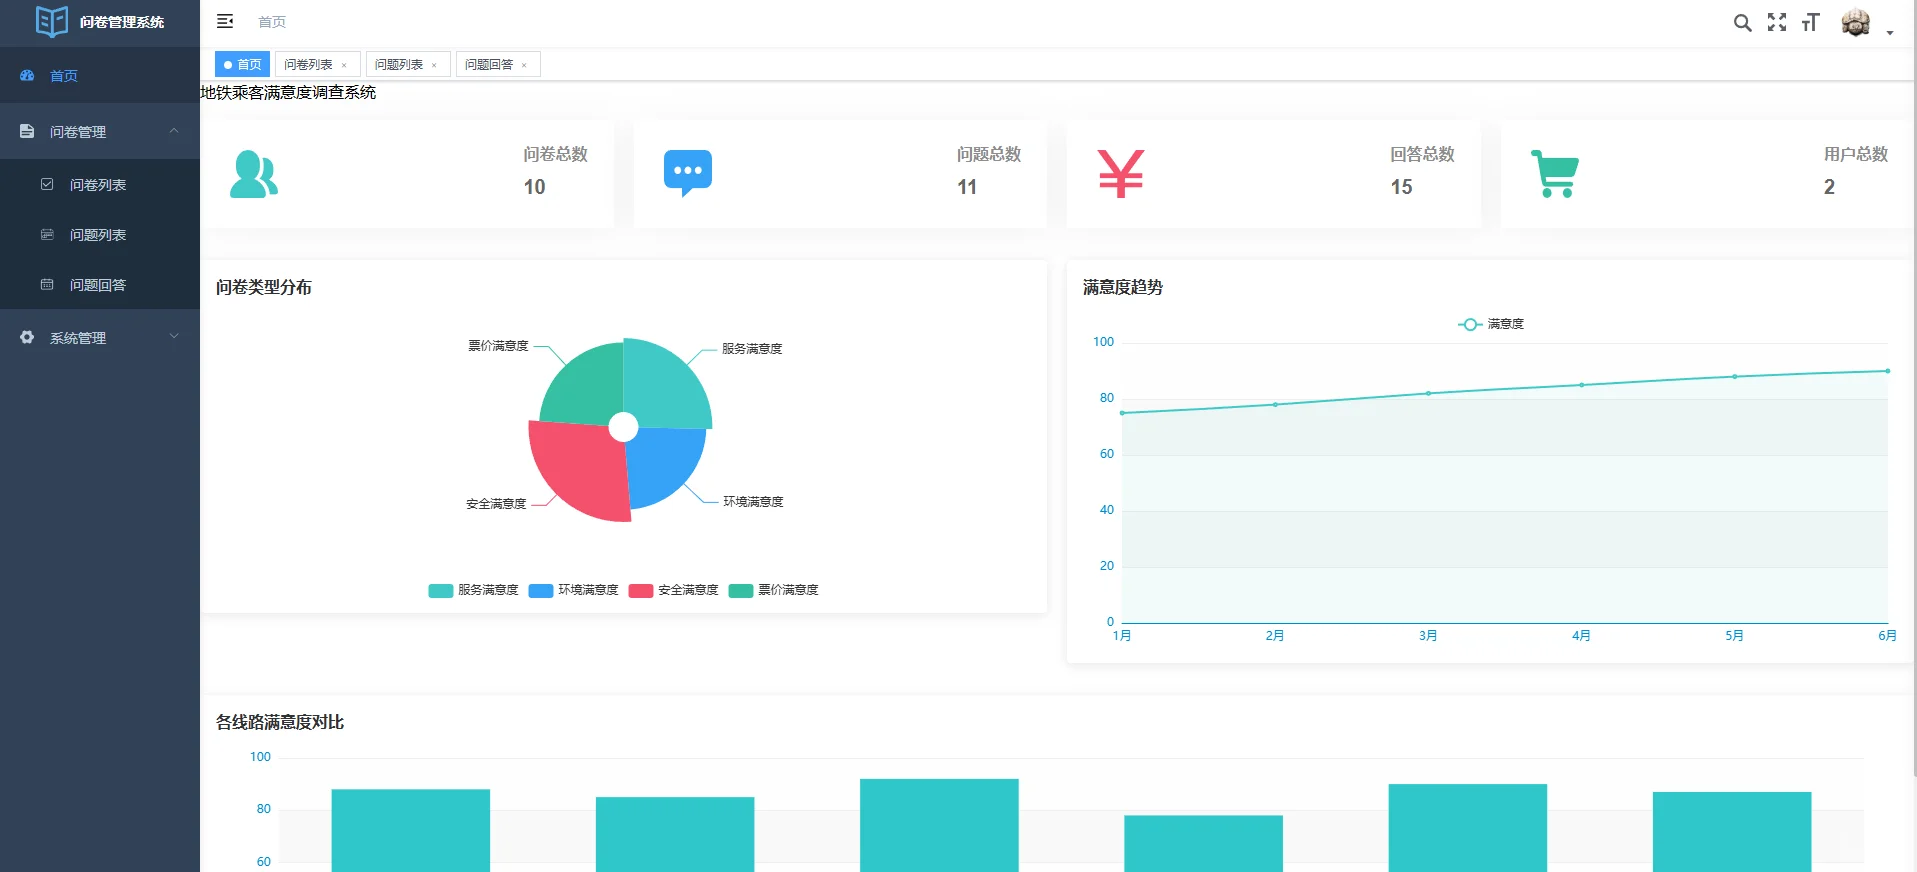Click the checkbox icon beside 问卷列表
This screenshot has height=872, width=1917.
coord(47,184)
